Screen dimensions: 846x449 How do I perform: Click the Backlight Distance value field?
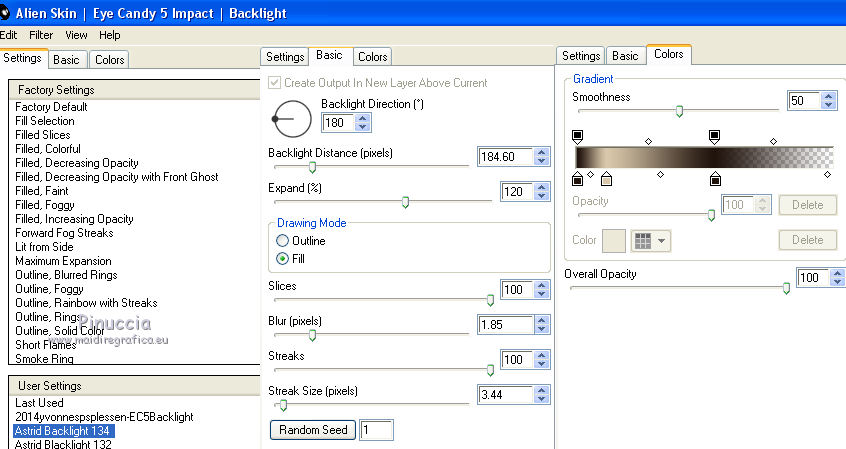click(506, 157)
